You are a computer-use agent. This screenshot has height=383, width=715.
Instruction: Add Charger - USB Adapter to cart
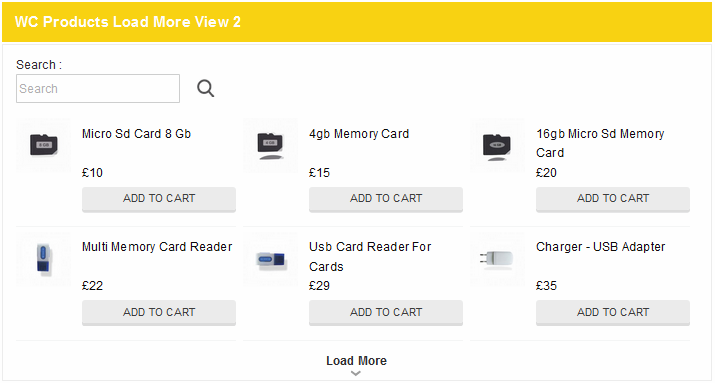point(613,313)
